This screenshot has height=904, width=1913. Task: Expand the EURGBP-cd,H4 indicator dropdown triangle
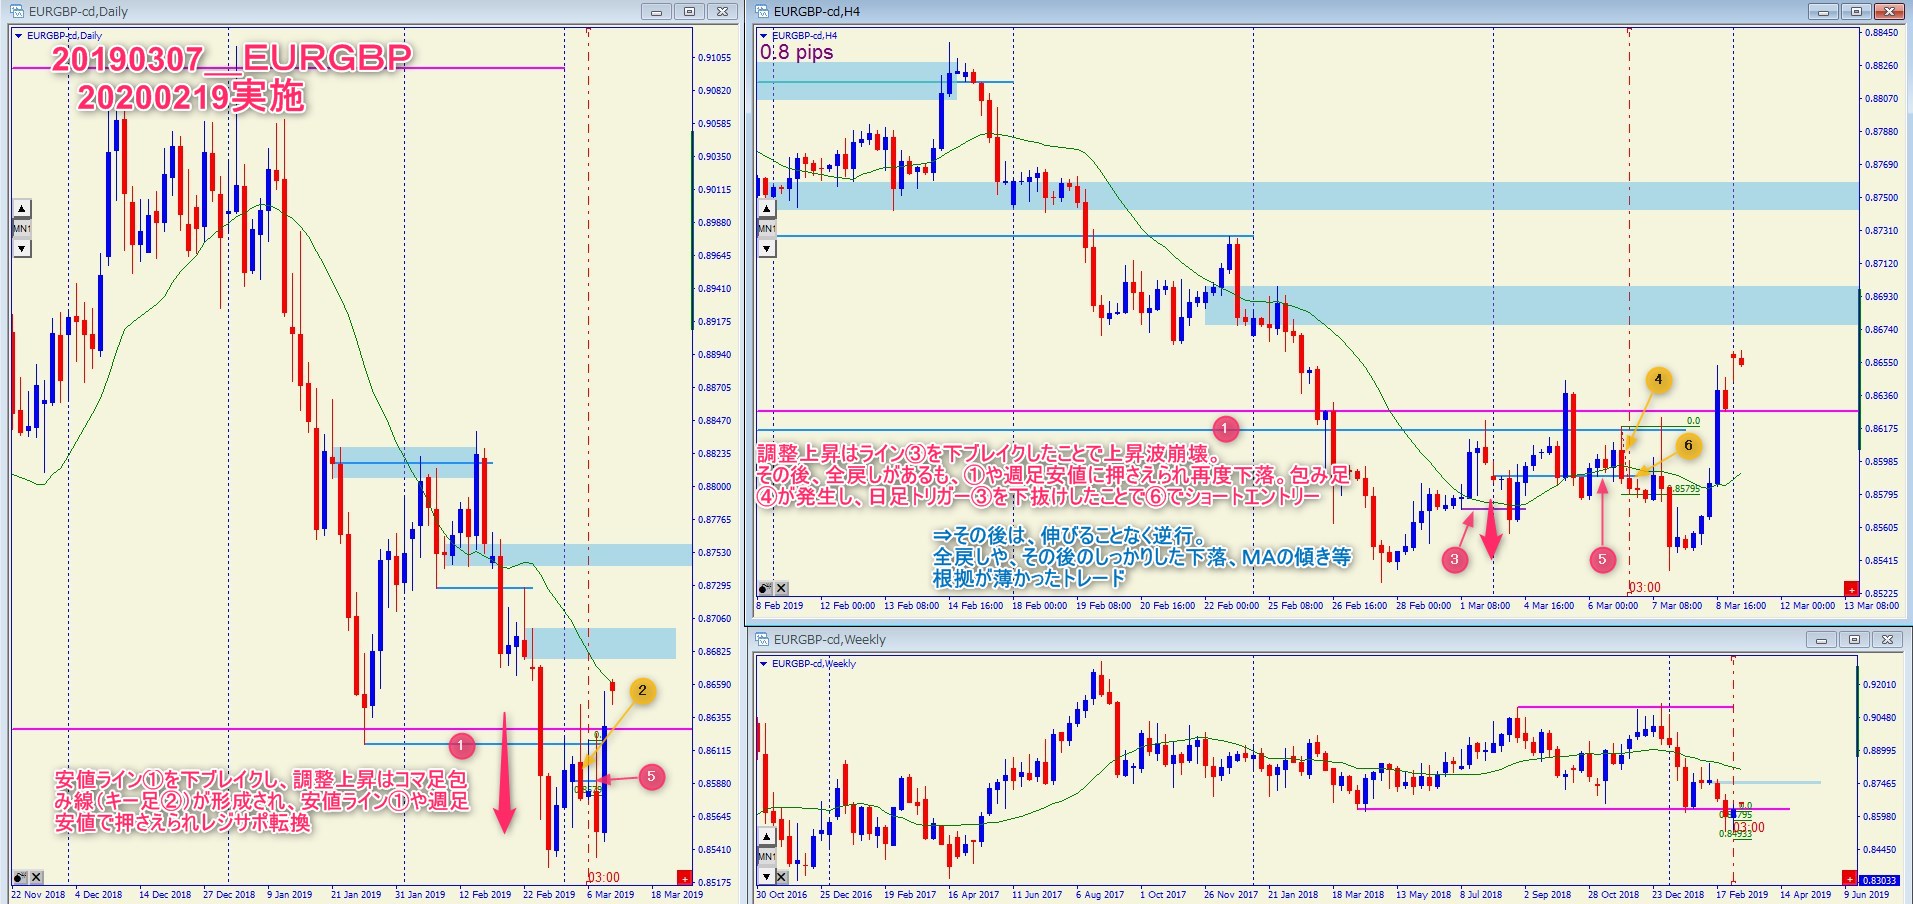point(764,36)
